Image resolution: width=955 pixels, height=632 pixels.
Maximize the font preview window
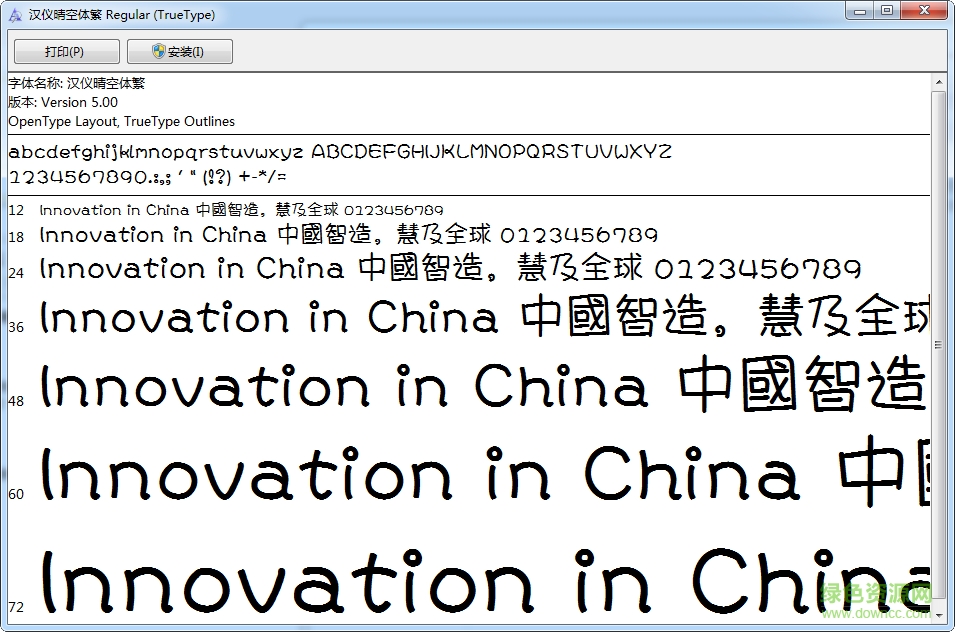(x=886, y=10)
